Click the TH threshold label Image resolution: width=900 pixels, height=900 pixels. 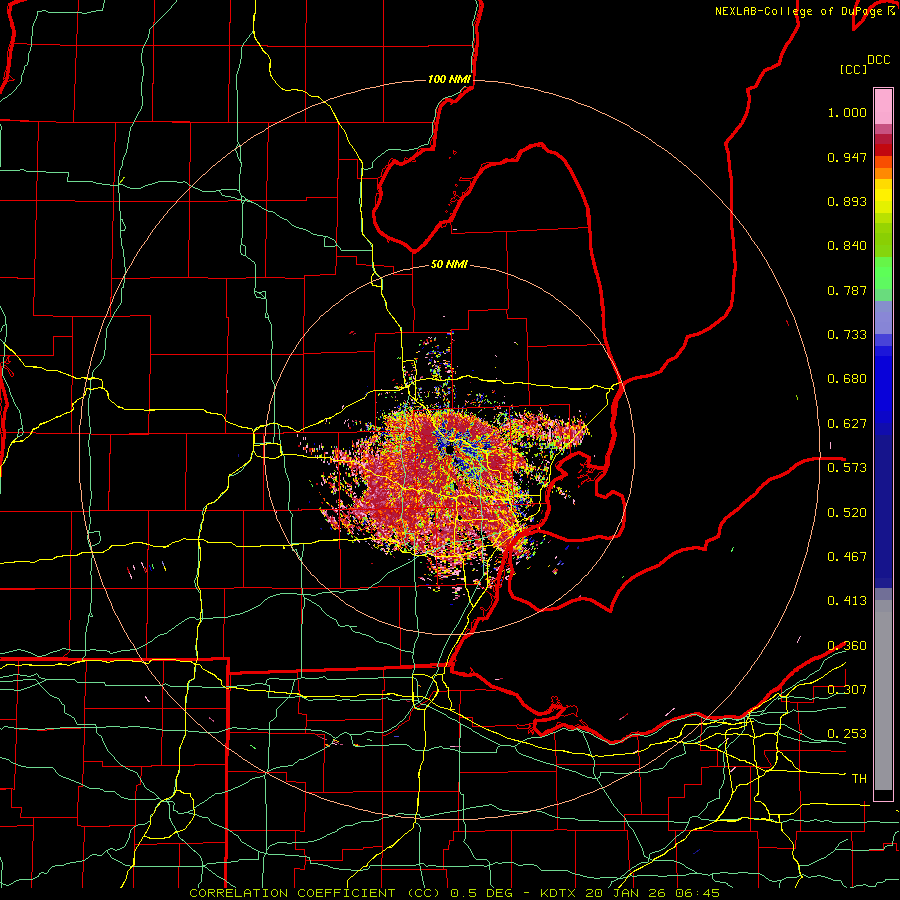[x=859, y=779]
